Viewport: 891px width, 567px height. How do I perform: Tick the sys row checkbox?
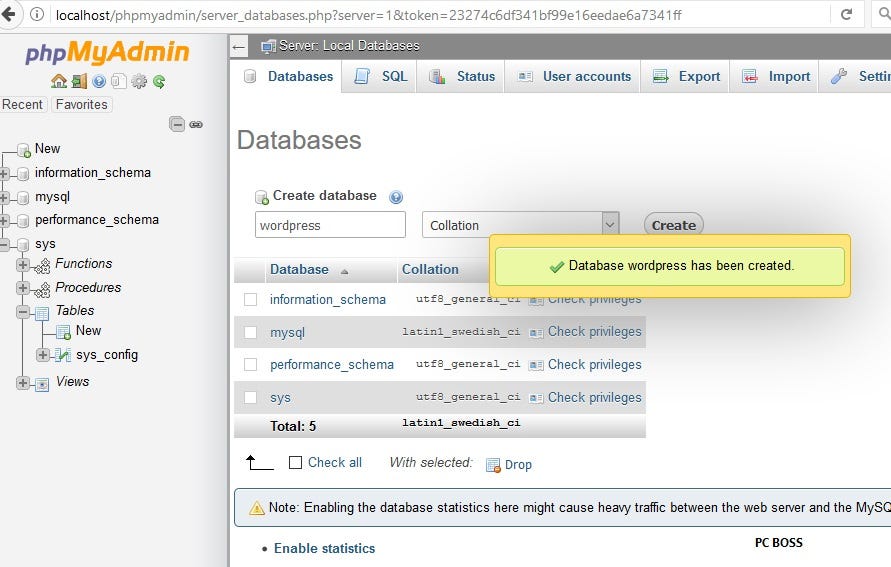coord(251,398)
